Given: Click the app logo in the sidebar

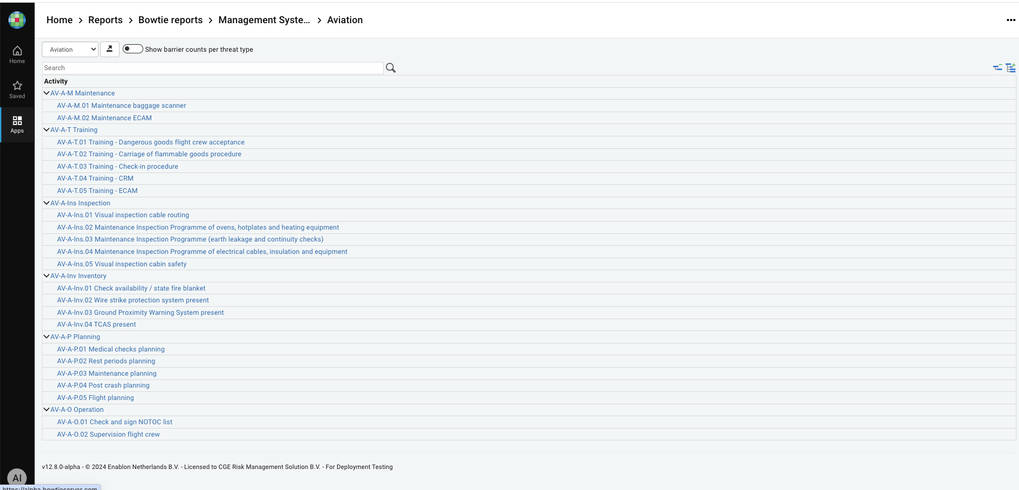Looking at the screenshot, I should point(17,20).
